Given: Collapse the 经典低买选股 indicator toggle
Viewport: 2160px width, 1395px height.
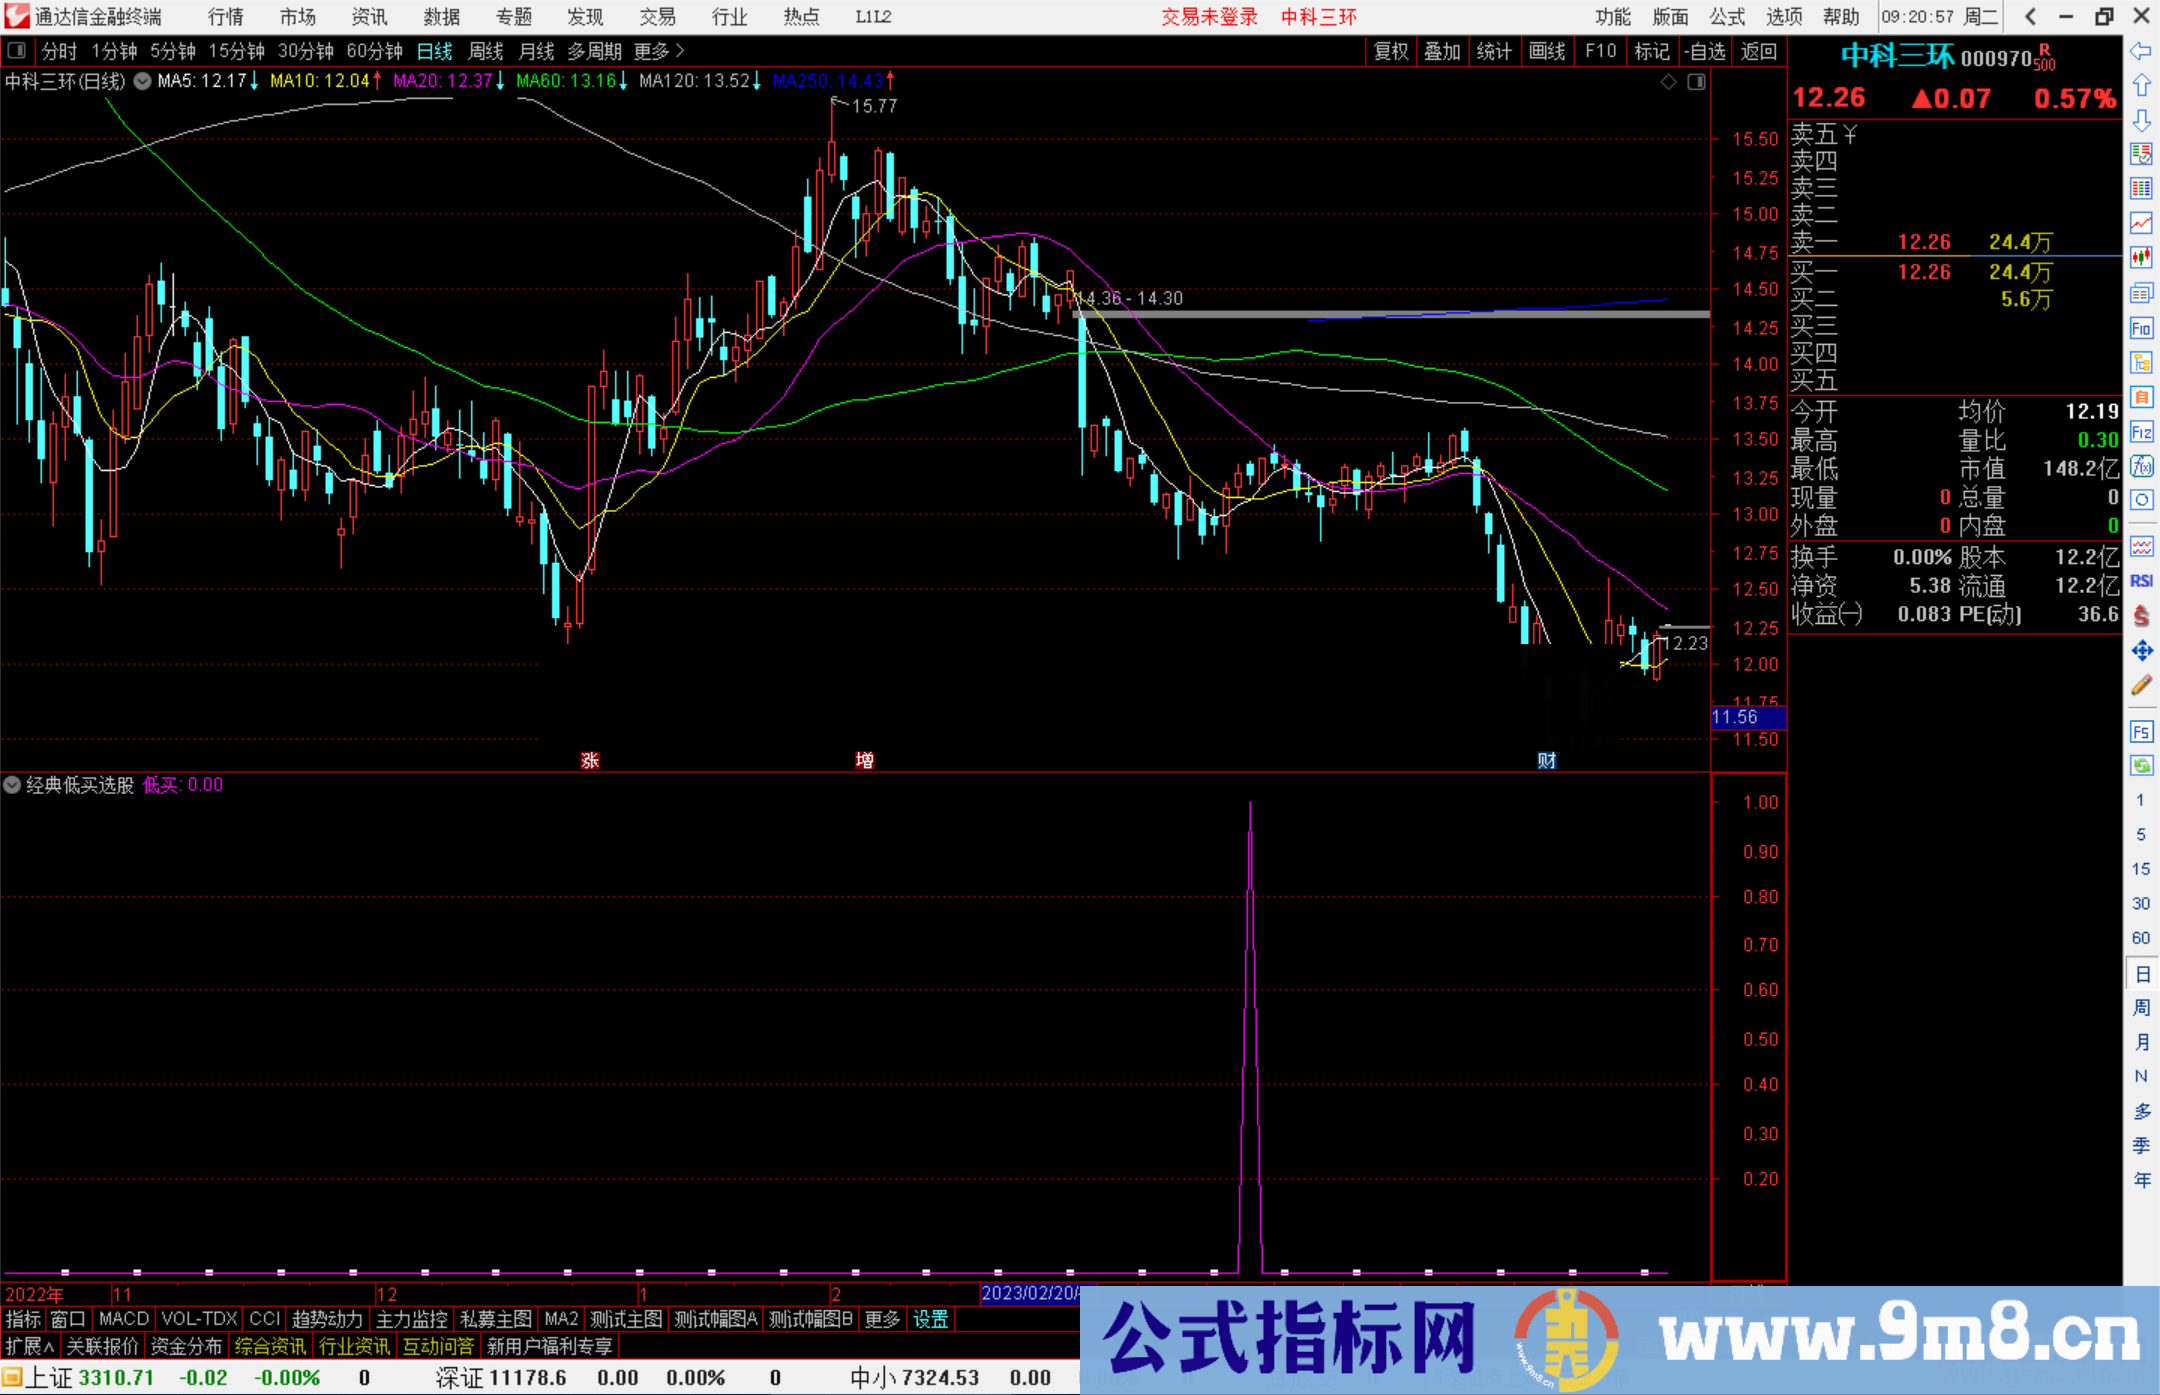Looking at the screenshot, I should (x=12, y=785).
